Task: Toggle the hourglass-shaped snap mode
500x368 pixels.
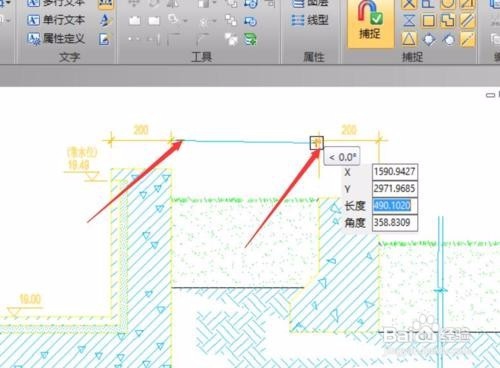Action: tap(409, 21)
